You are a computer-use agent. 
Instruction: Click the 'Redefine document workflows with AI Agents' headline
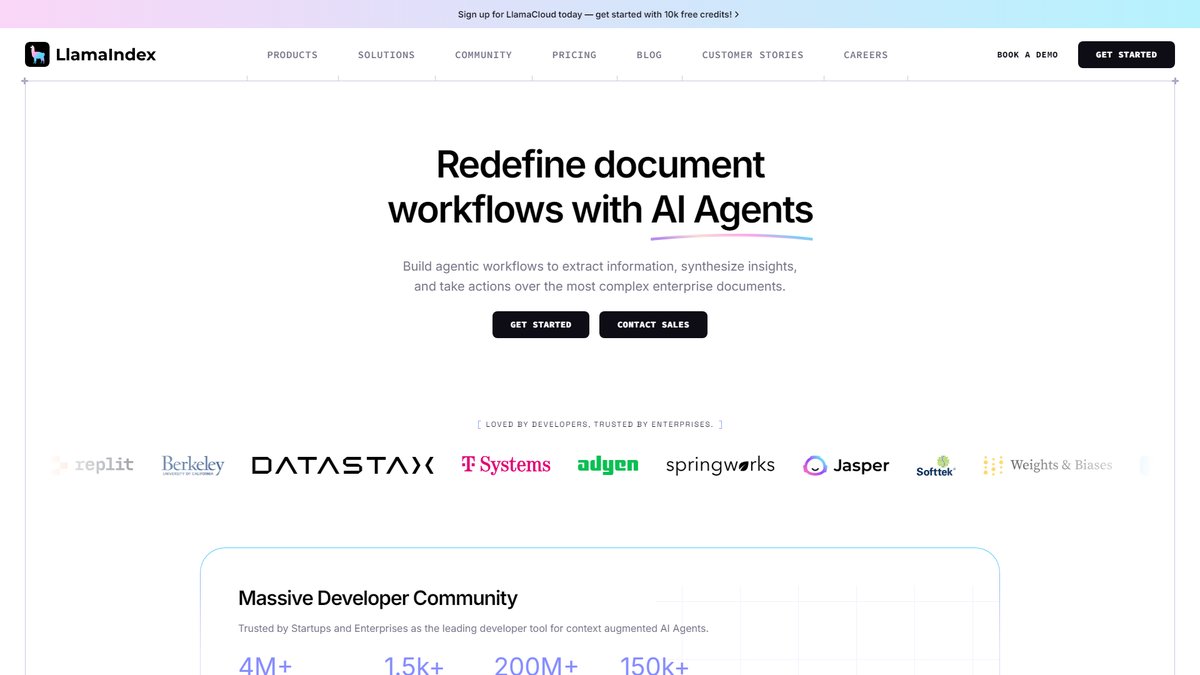click(600, 187)
